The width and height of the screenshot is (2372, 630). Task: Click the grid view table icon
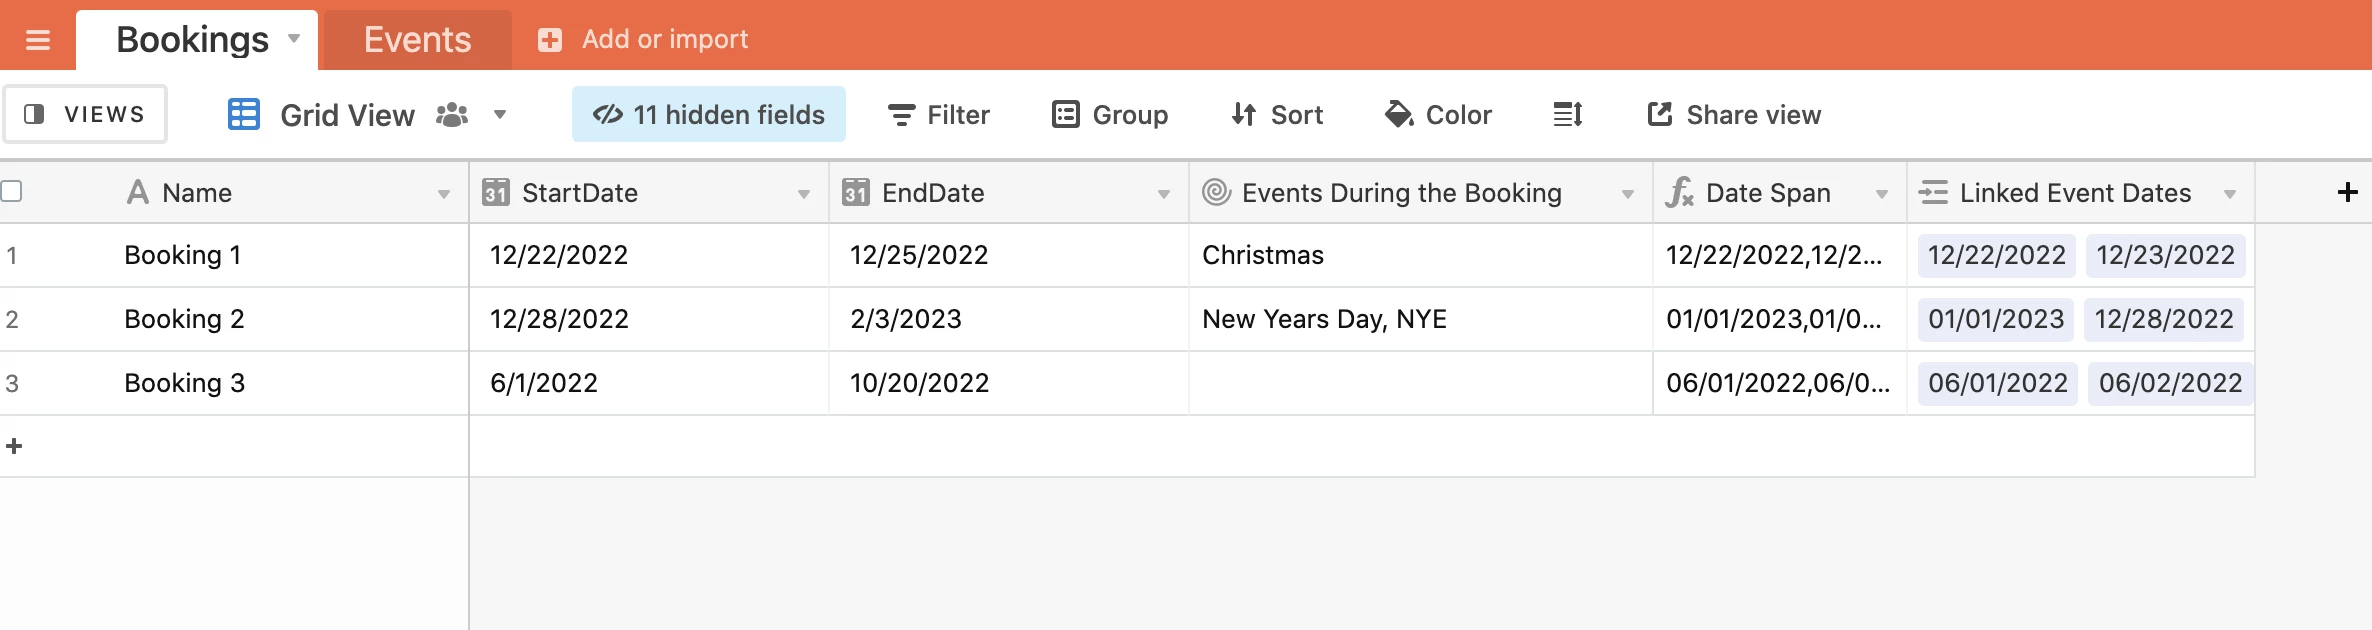[244, 115]
